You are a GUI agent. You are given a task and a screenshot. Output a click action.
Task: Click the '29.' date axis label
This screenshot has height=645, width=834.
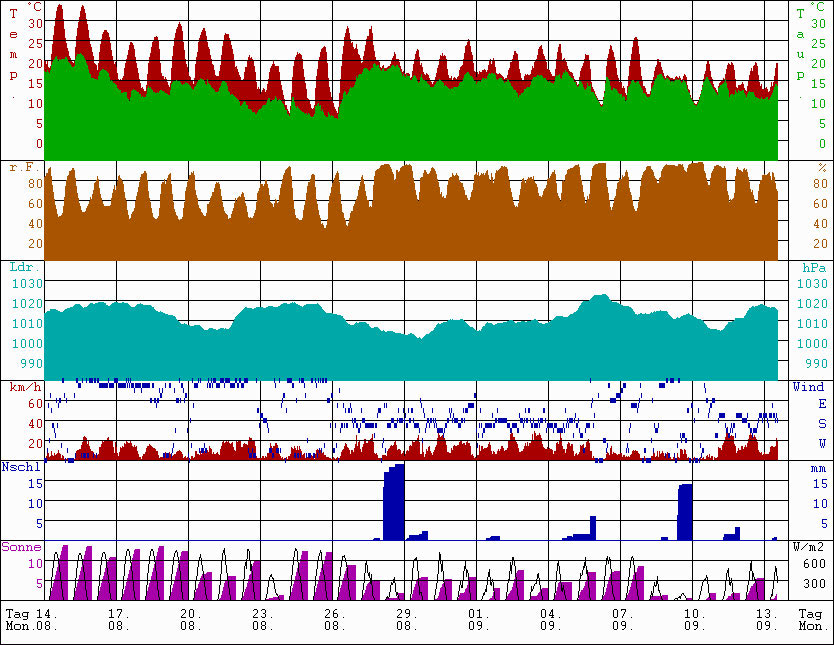pos(407,614)
